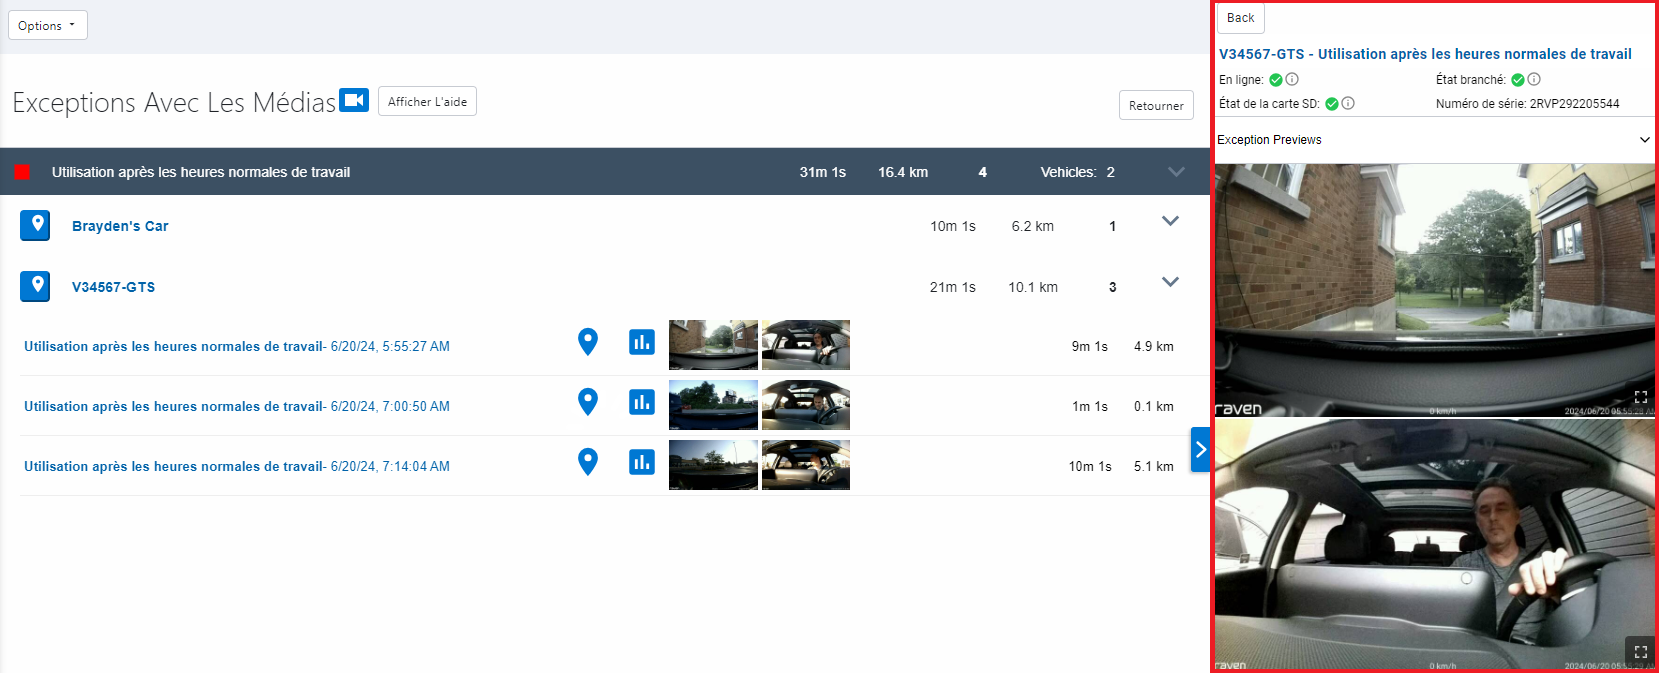This screenshot has height=673, width=1659.
Task: Collapse the V34567-GTS row chevron
Action: (x=1170, y=282)
